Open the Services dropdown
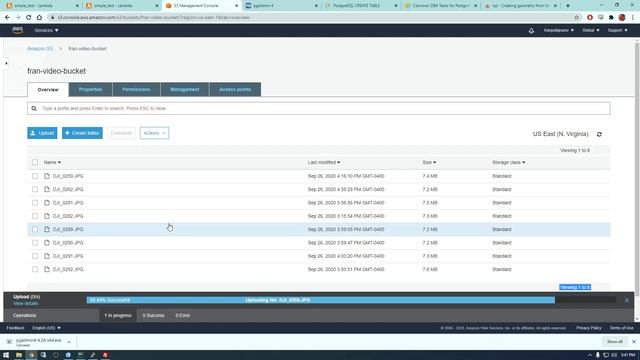This screenshot has height=360, width=640. tap(46, 30)
